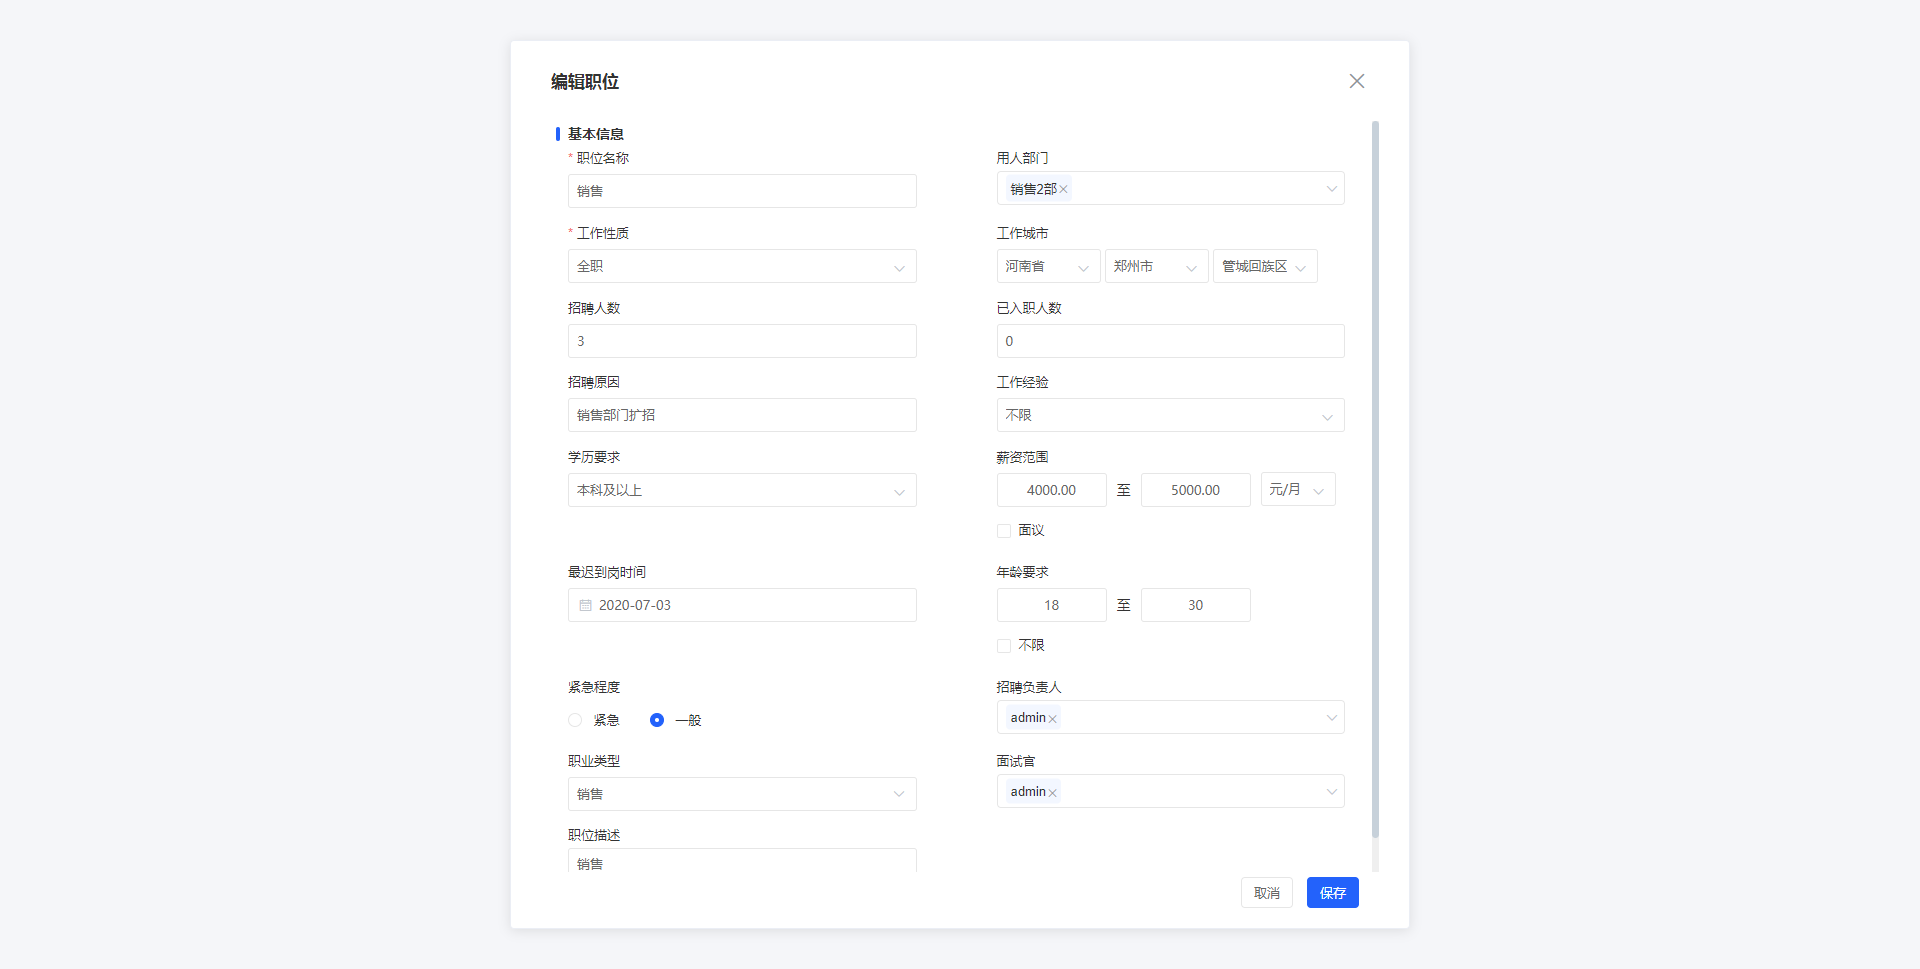This screenshot has height=969, width=1920.
Task: Check the 面议 salary checkbox
Action: click(1004, 531)
